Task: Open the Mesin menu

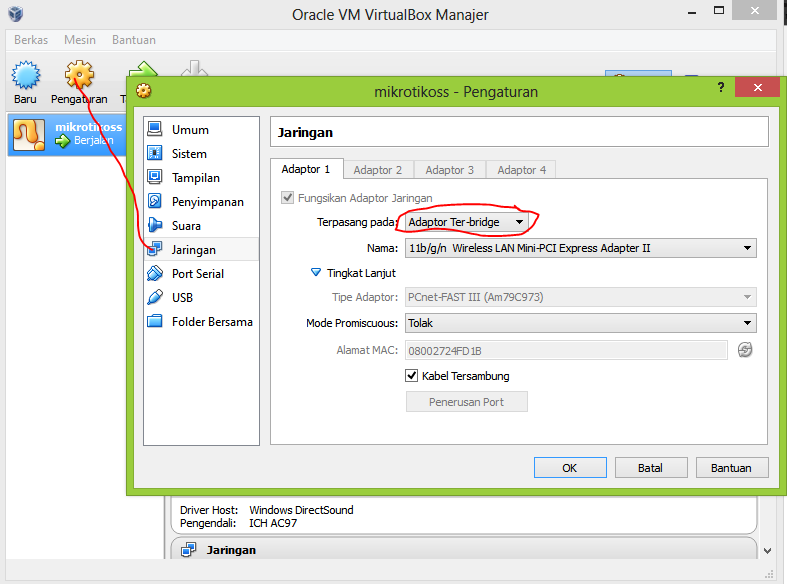Action: tap(80, 40)
